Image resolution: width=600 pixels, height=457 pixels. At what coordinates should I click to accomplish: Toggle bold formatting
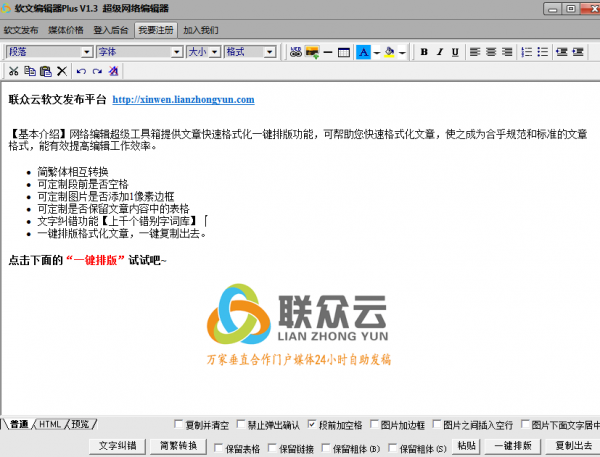(x=424, y=52)
